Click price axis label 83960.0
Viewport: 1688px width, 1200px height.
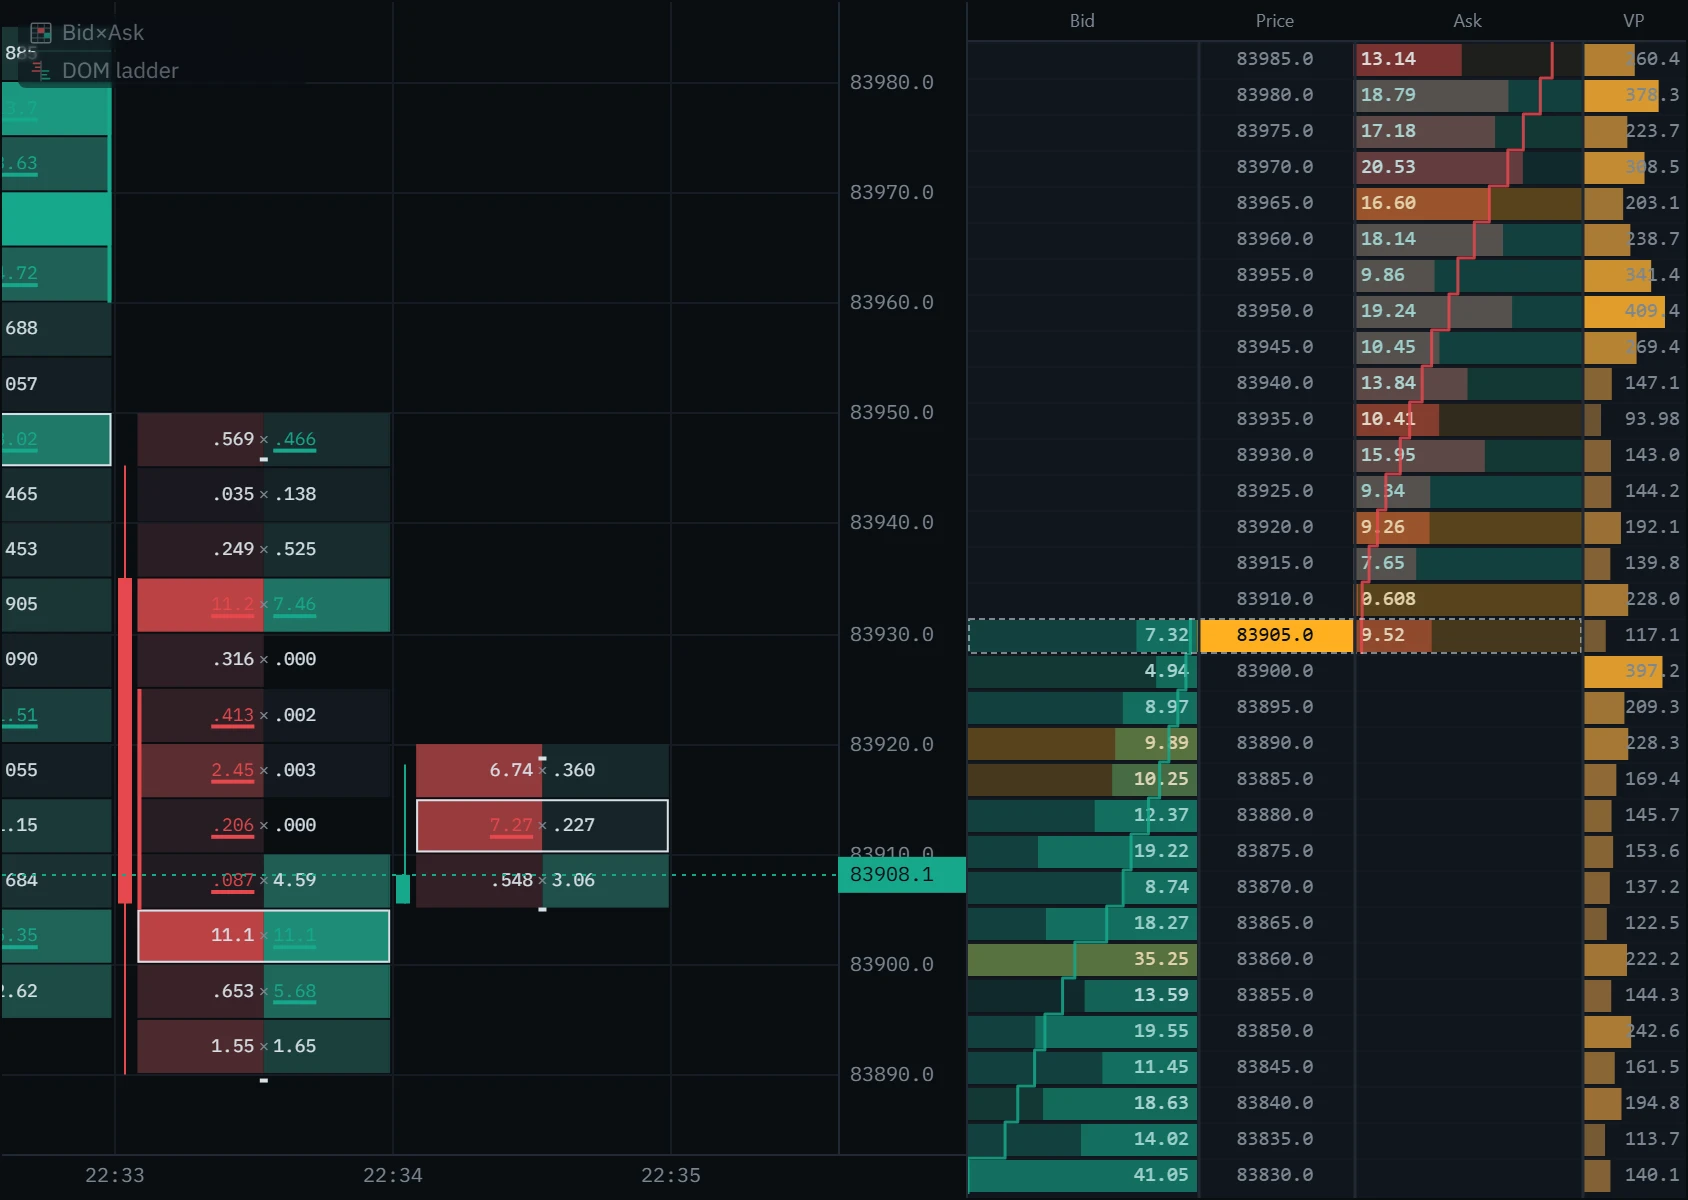point(892,302)
